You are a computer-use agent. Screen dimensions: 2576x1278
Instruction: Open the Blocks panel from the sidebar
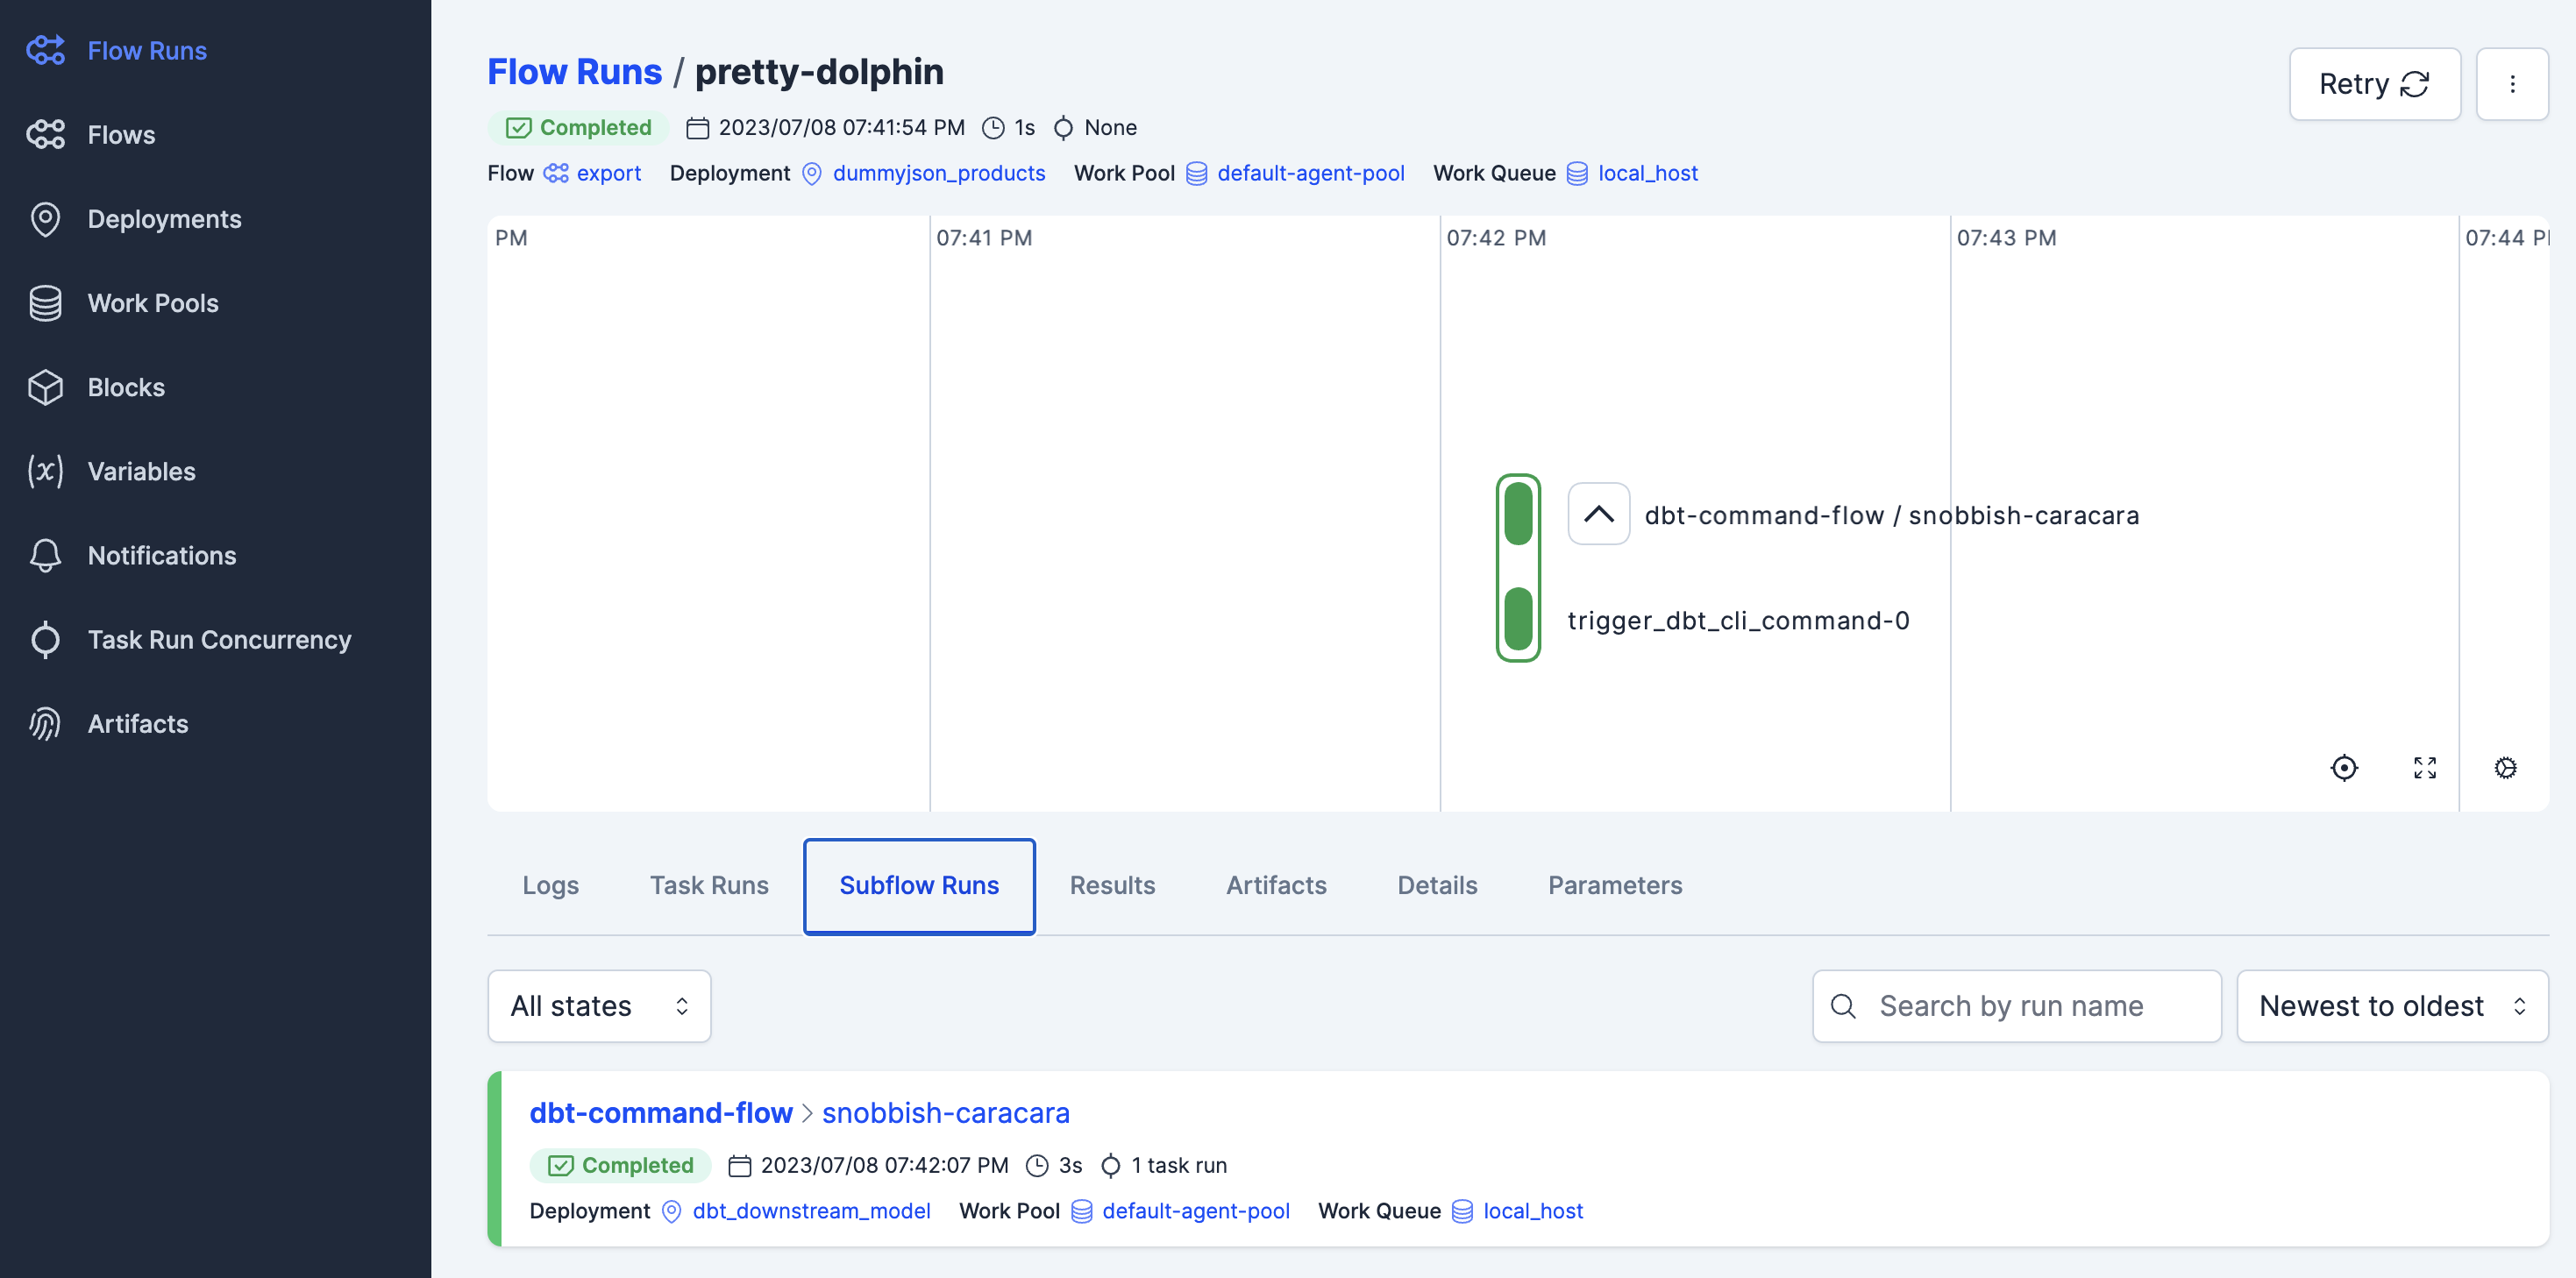125,387
